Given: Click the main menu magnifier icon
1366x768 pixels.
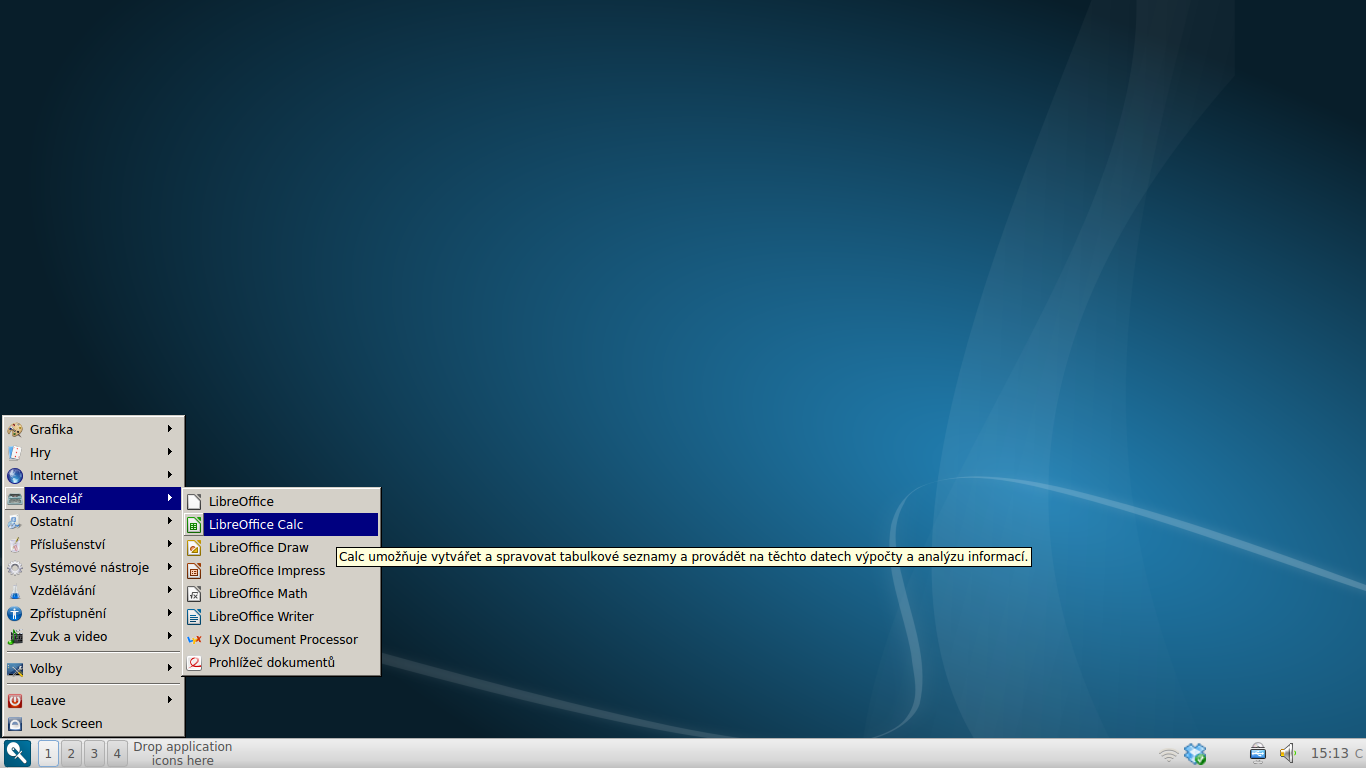Looking at the screenshot, I should (x=15, y=753).
